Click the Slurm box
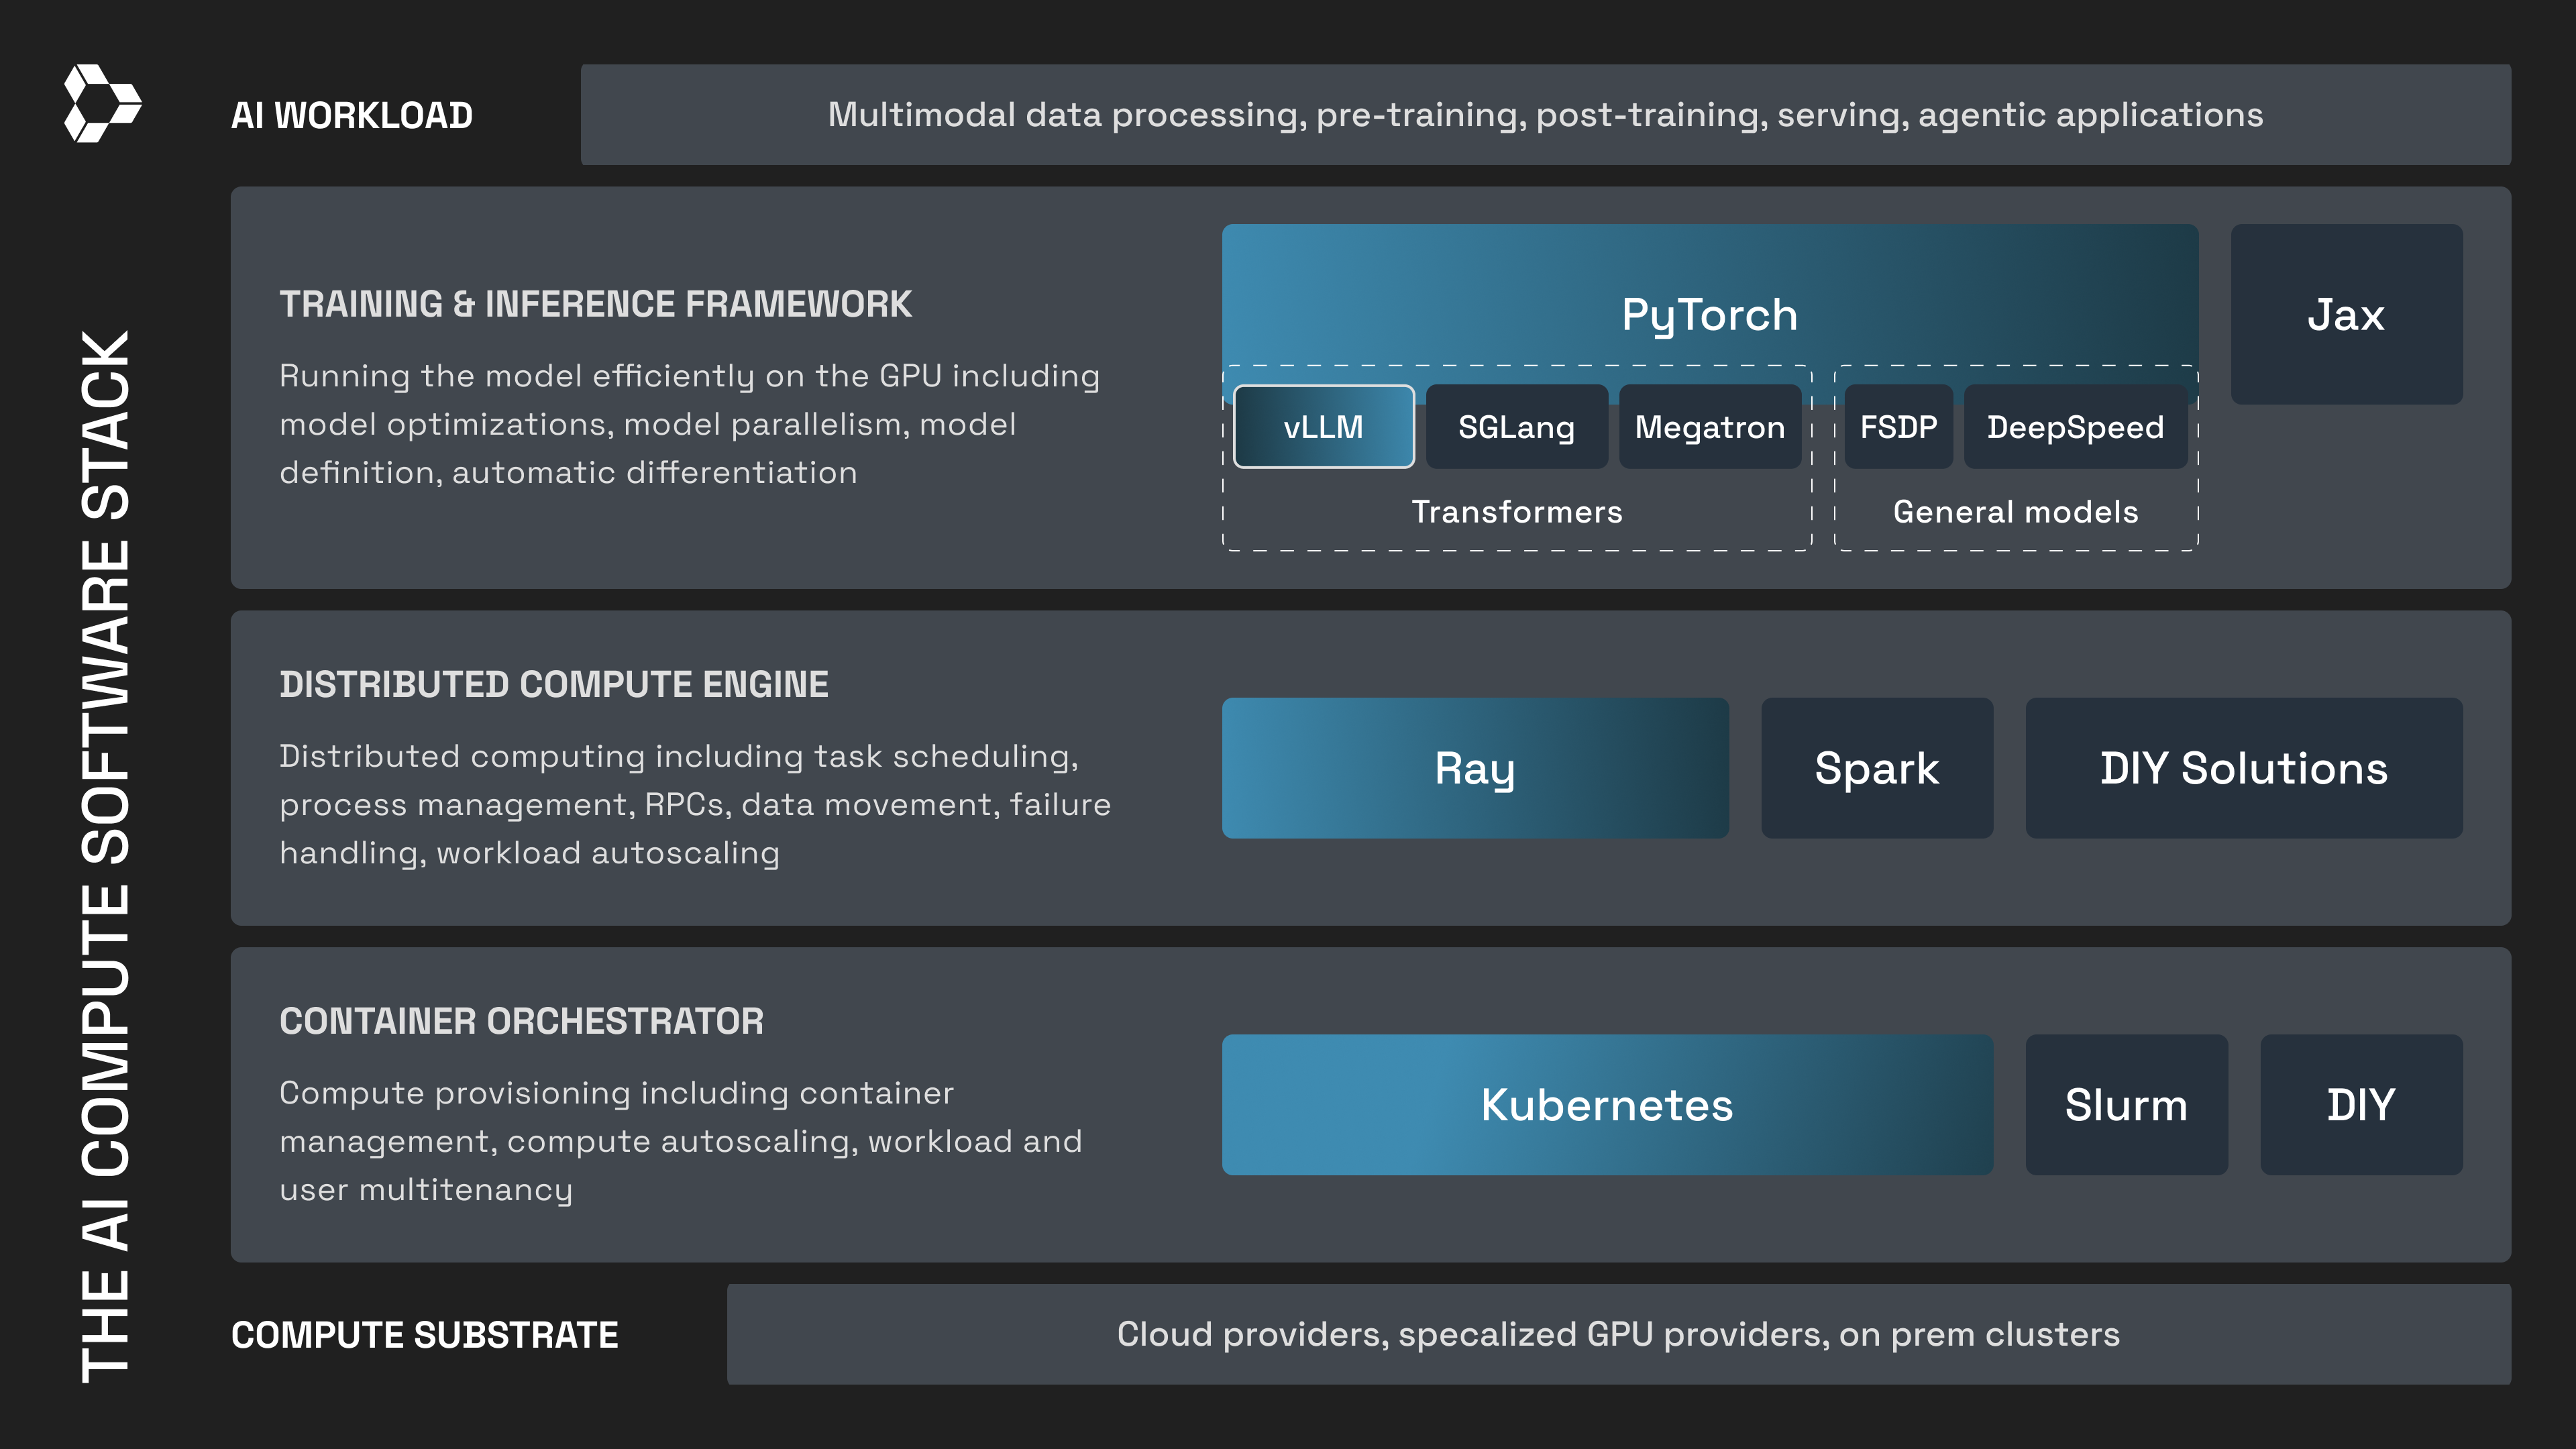The height and width of the screenshot is (1449, 2576). (x=2126, y=1105)
